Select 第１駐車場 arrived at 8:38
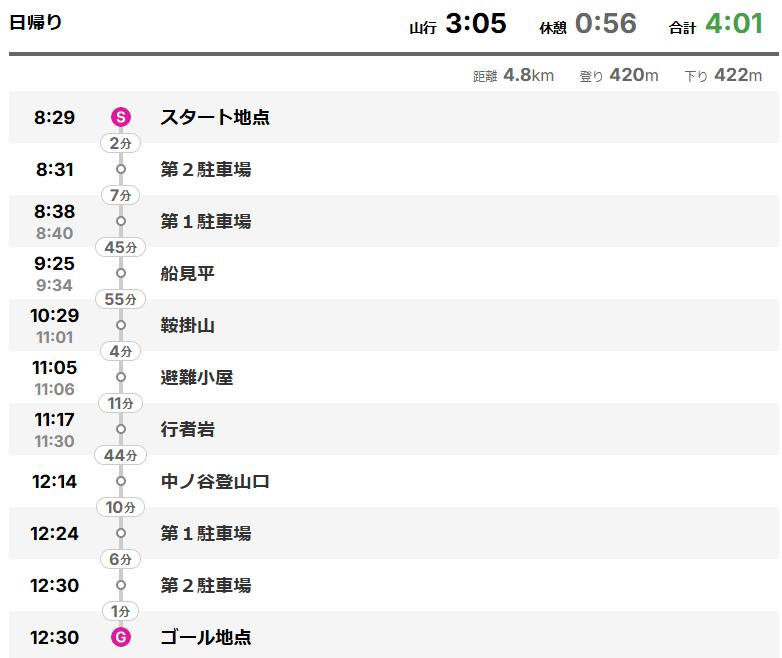 coord(206,221)
